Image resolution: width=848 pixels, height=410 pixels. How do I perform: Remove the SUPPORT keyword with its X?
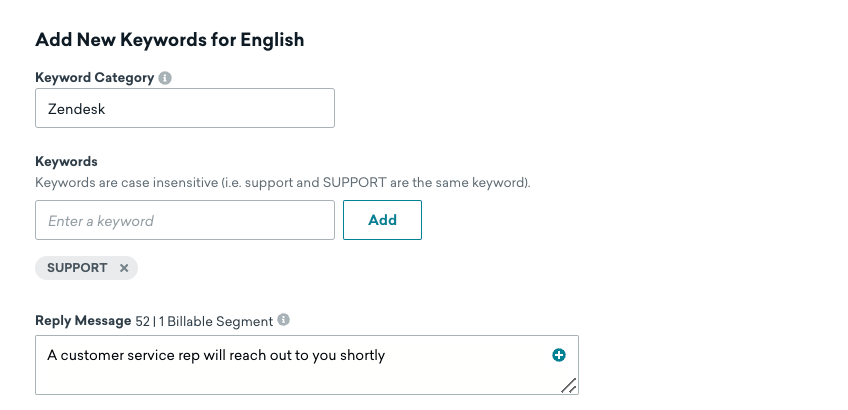point(124,268)
